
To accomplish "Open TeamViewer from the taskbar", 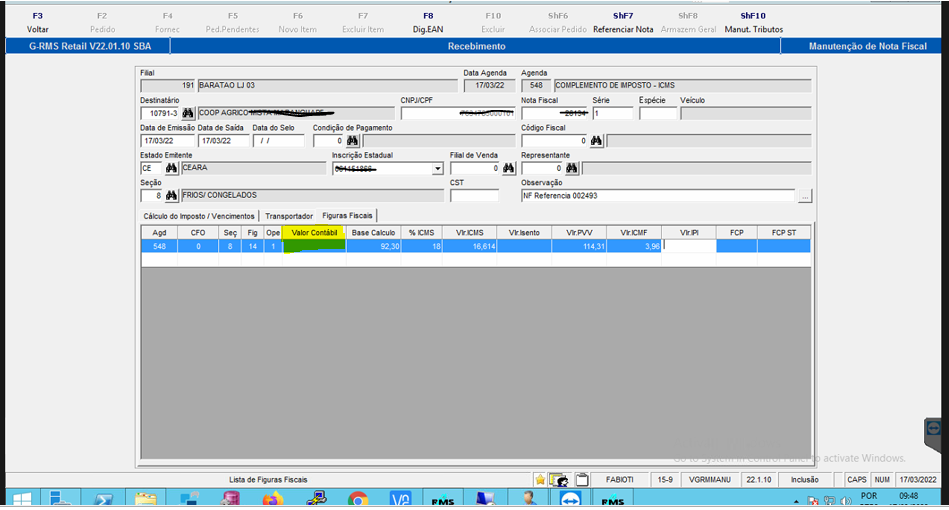I will (x=570, y=500).
